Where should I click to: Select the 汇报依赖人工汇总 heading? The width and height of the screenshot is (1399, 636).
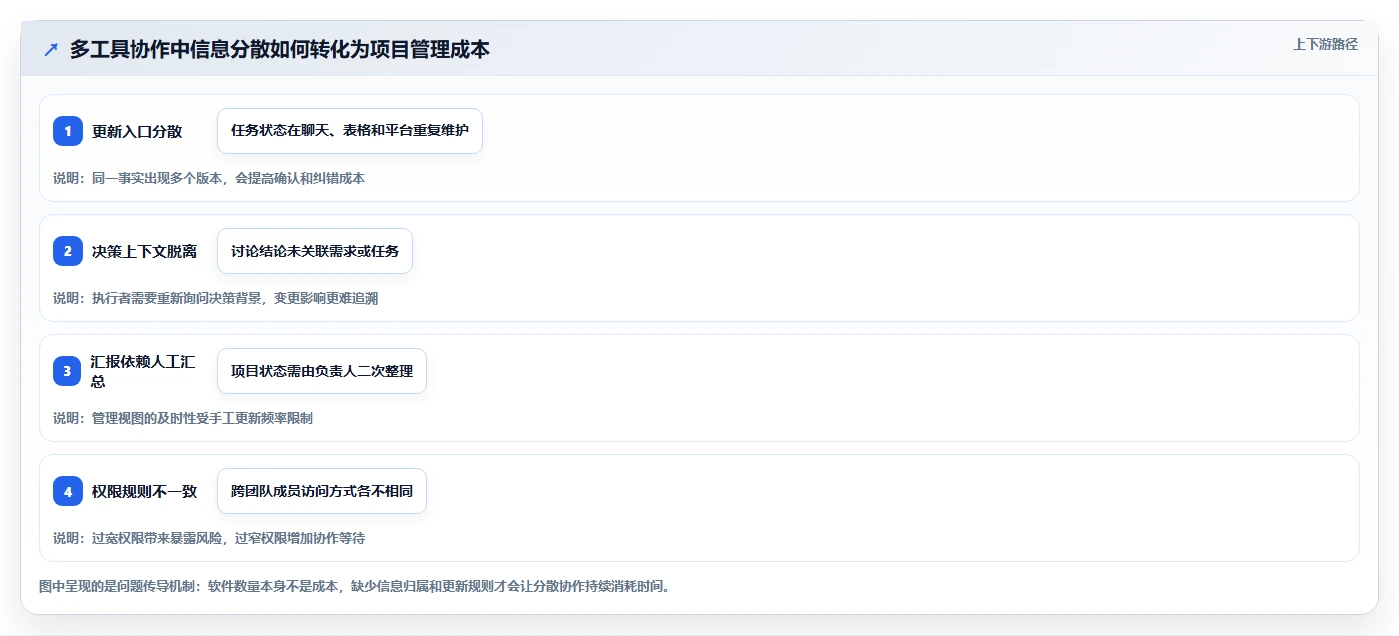pyautogui.click(x=144, y=371)
